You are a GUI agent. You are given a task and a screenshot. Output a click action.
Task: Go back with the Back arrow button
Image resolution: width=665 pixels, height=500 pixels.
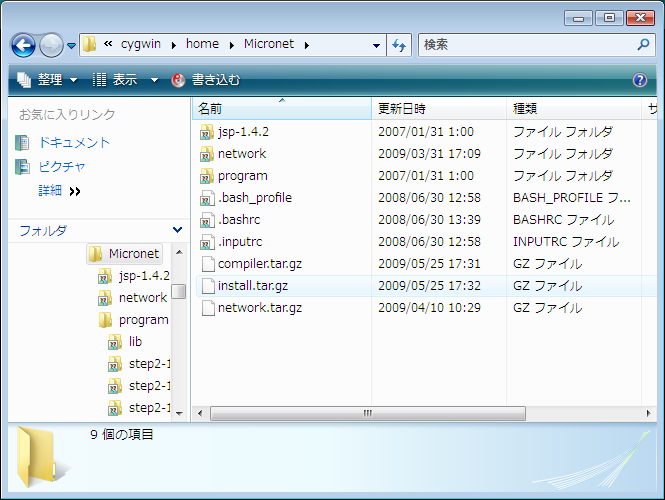point(23,45)
